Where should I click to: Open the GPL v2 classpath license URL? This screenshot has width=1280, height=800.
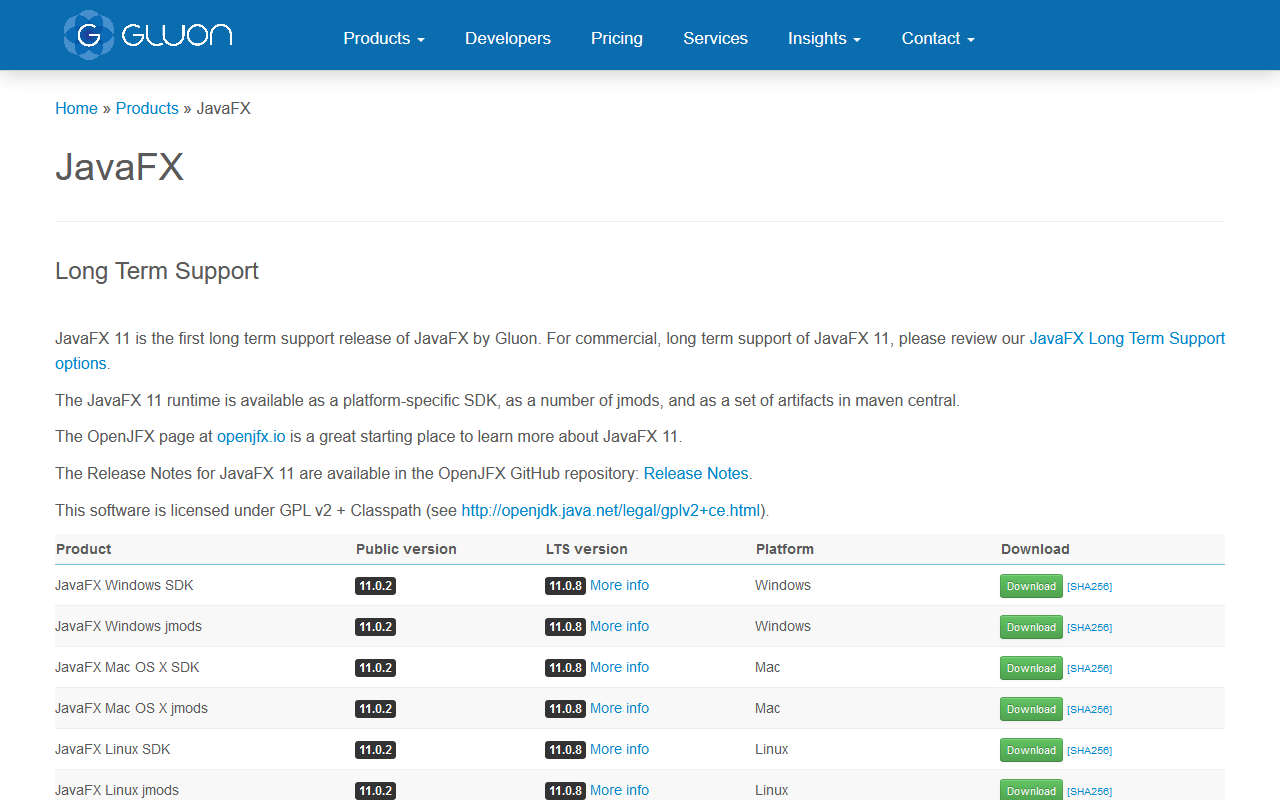click(x=611, y=510)
